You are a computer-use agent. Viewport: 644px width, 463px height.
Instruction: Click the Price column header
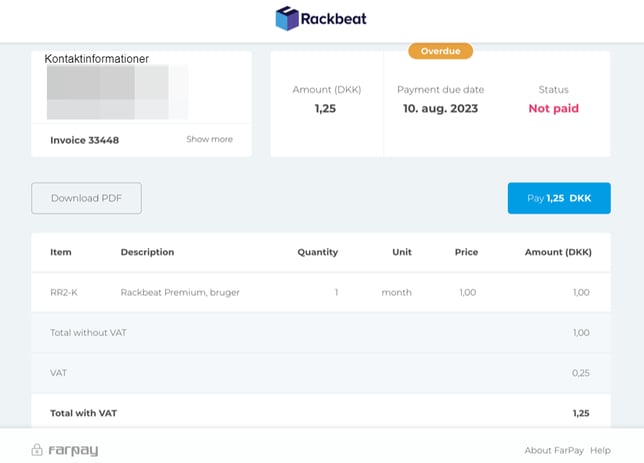pyautogui.click(x=465, y=252)
